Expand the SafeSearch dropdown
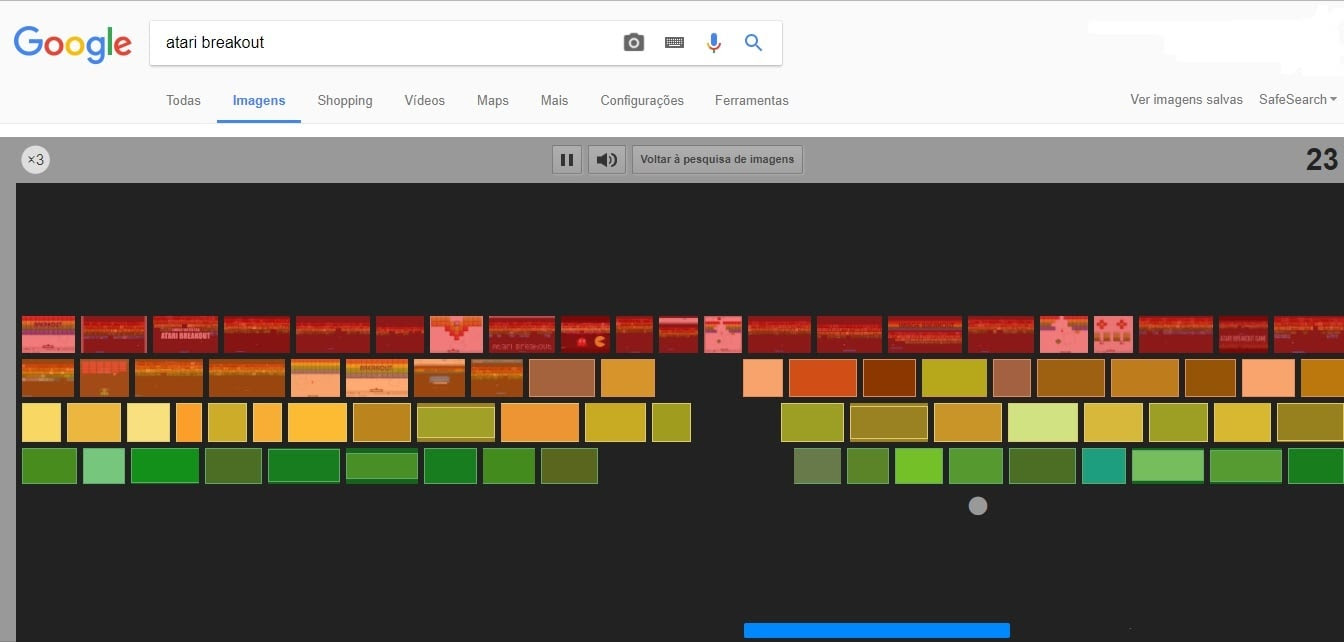The image size is (1344, 642). (x=1298, y=99)
